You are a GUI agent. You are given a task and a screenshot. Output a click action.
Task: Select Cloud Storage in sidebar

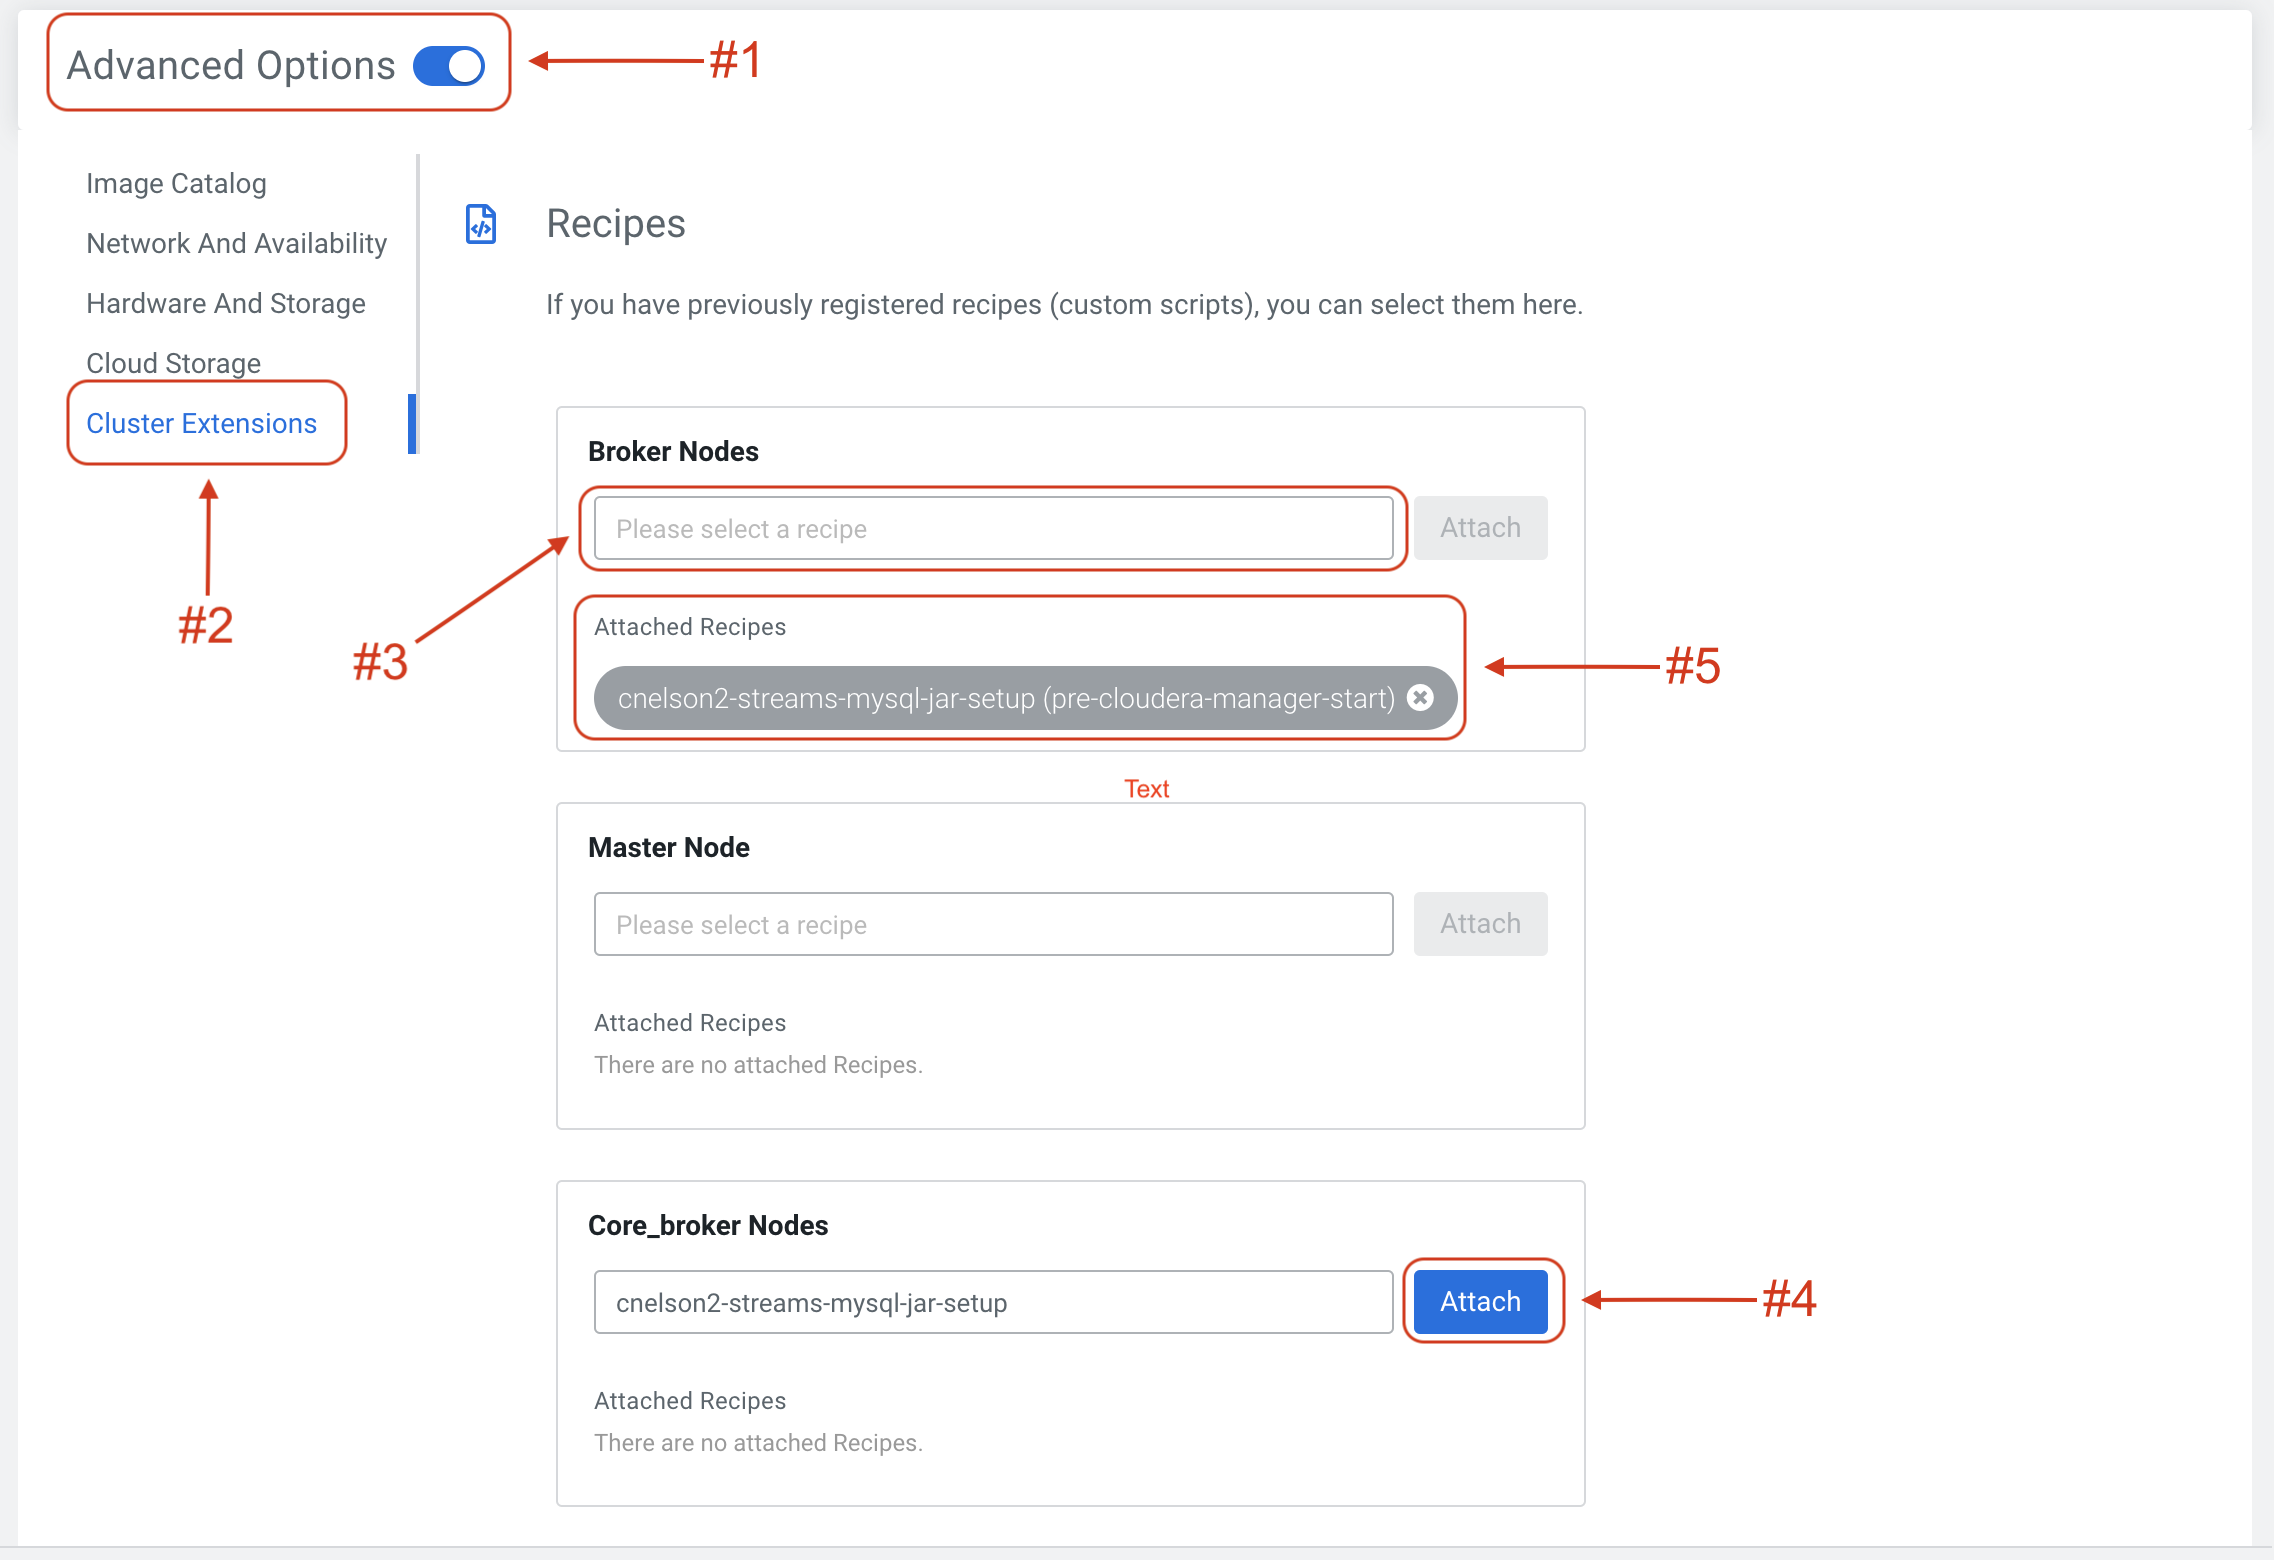pyautogui.click(x=173, y=363)
